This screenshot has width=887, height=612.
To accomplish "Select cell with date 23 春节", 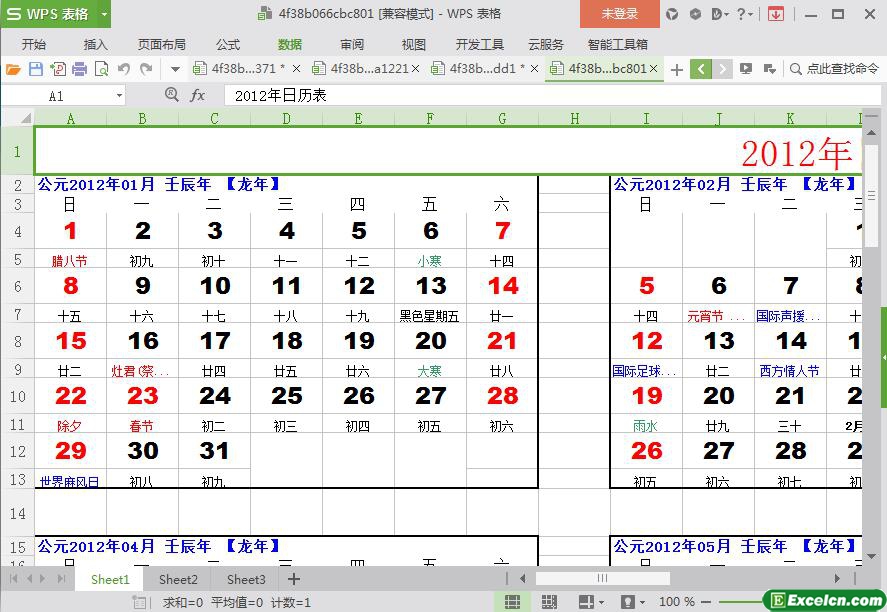I will [x=143, y=395].
